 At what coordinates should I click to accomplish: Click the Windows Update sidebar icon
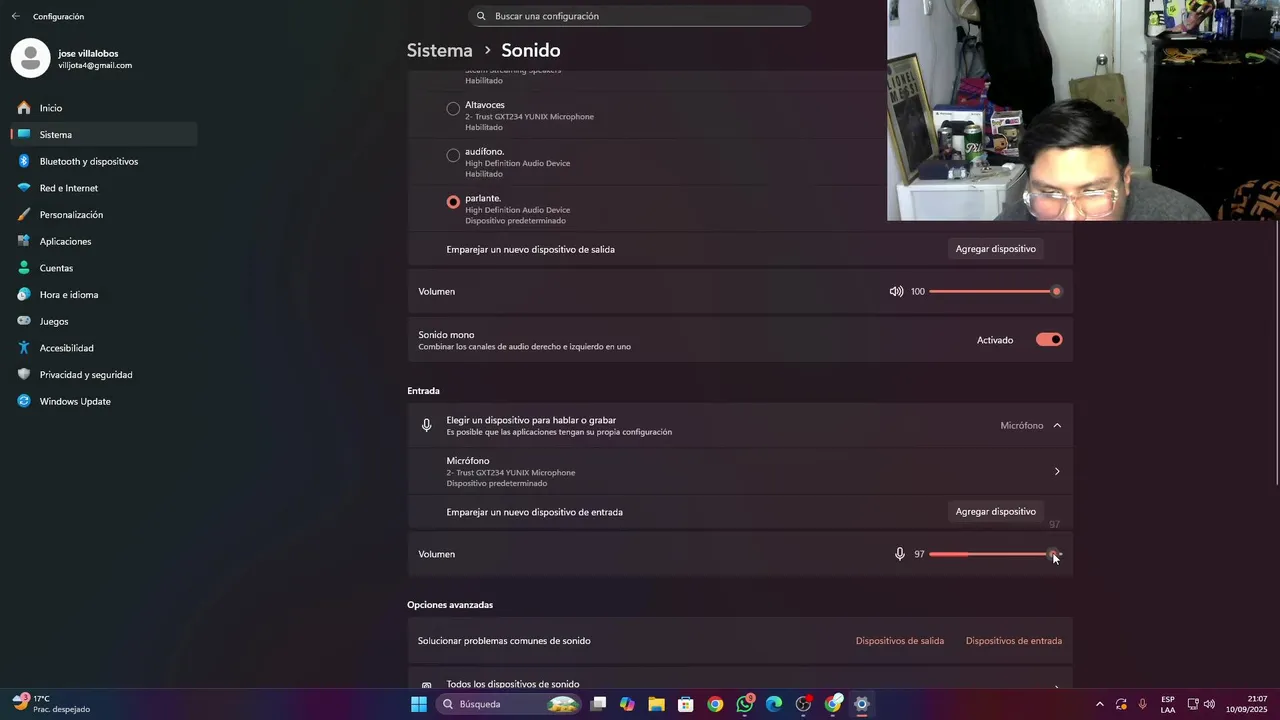pyautogui.click(x=23, y=401)
